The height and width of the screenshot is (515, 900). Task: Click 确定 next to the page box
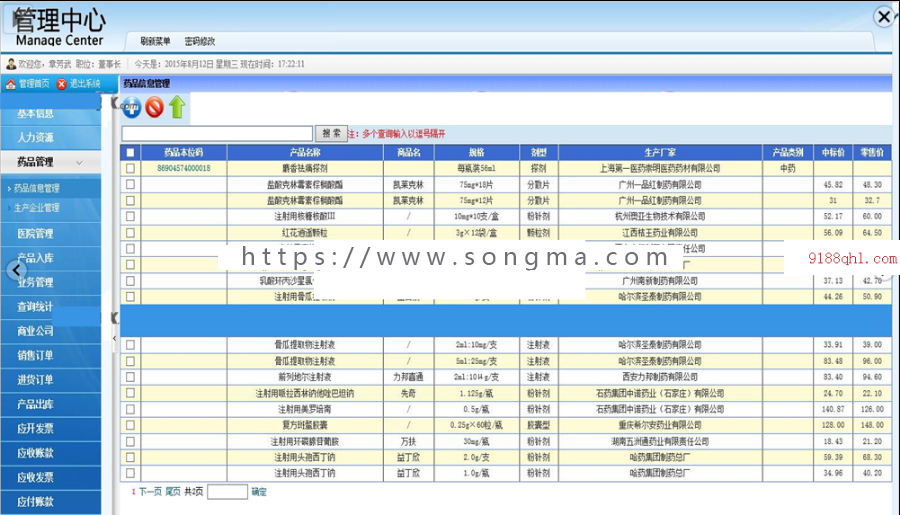coord(259,492)
